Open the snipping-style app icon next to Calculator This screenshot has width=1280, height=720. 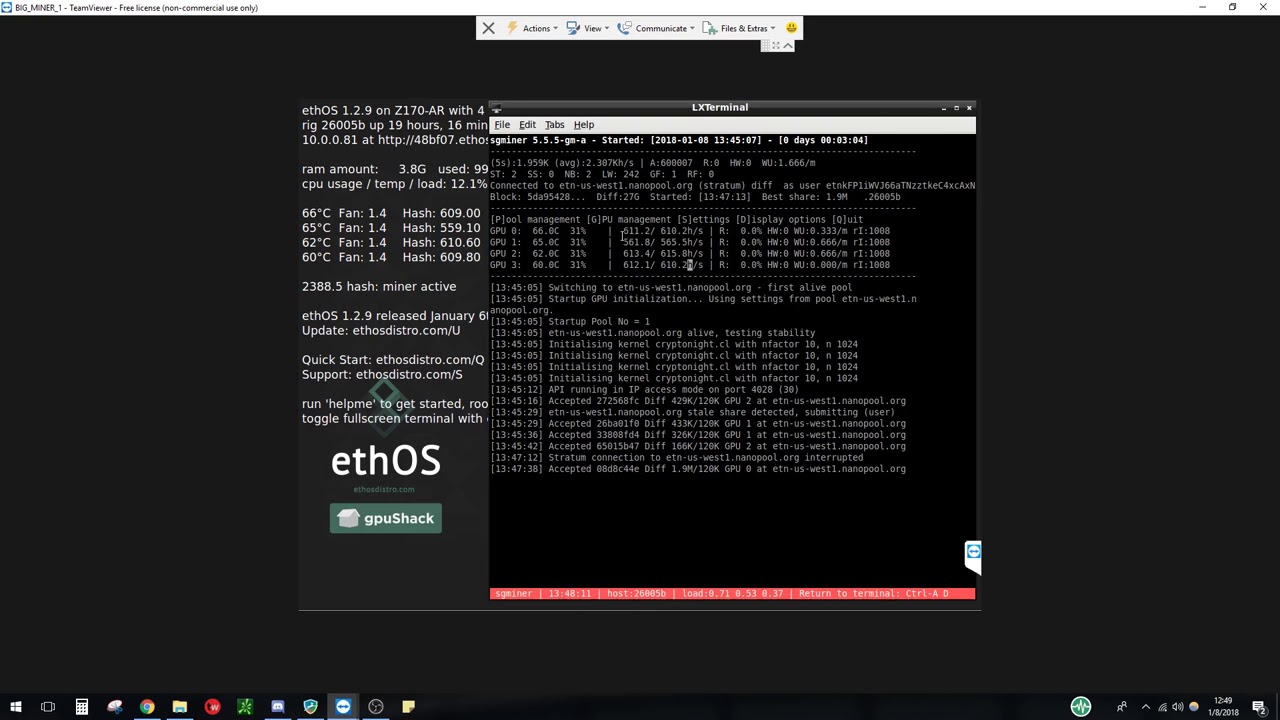[x=114, y=707]
